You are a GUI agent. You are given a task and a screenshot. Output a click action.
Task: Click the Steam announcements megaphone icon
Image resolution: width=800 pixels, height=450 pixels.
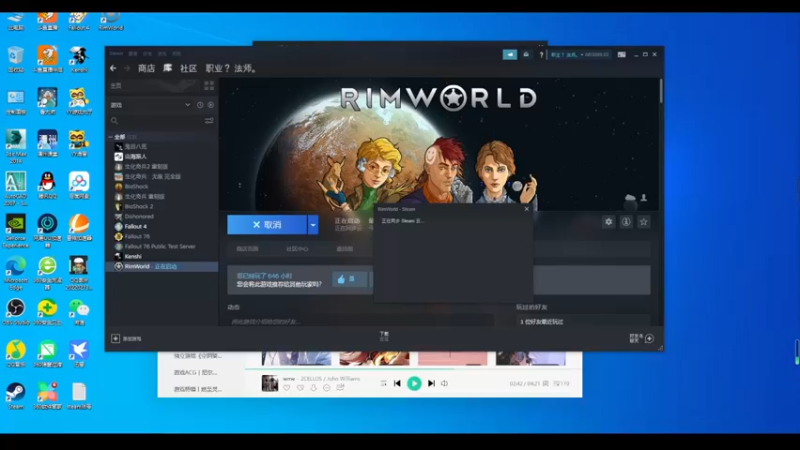(510, 55)
